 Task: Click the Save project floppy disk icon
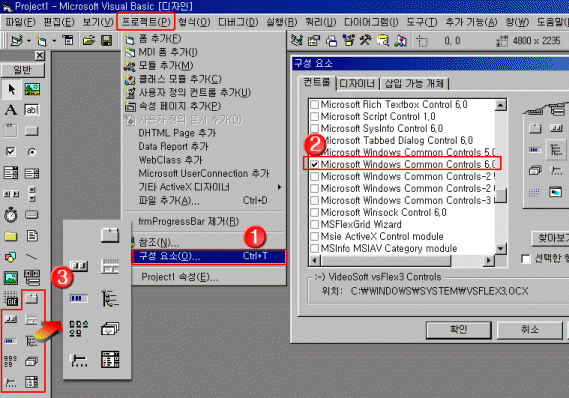tap(106, 41)
